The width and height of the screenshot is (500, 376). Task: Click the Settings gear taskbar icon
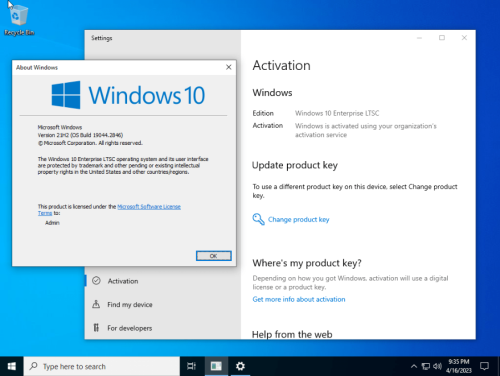pos(240,366)
